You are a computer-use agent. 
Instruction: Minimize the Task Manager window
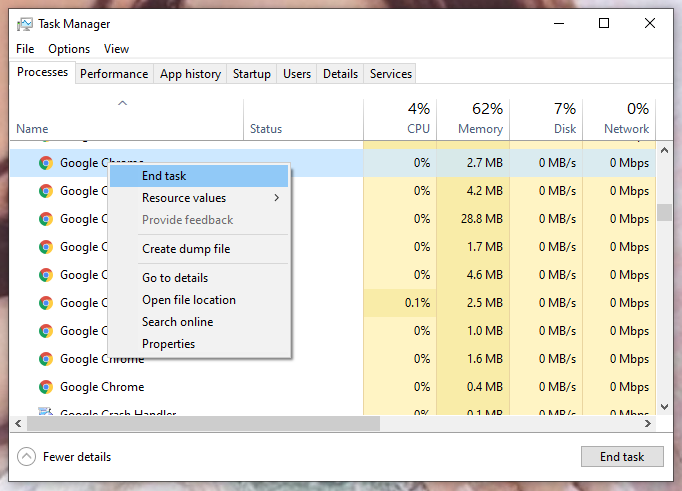point(559,23)
